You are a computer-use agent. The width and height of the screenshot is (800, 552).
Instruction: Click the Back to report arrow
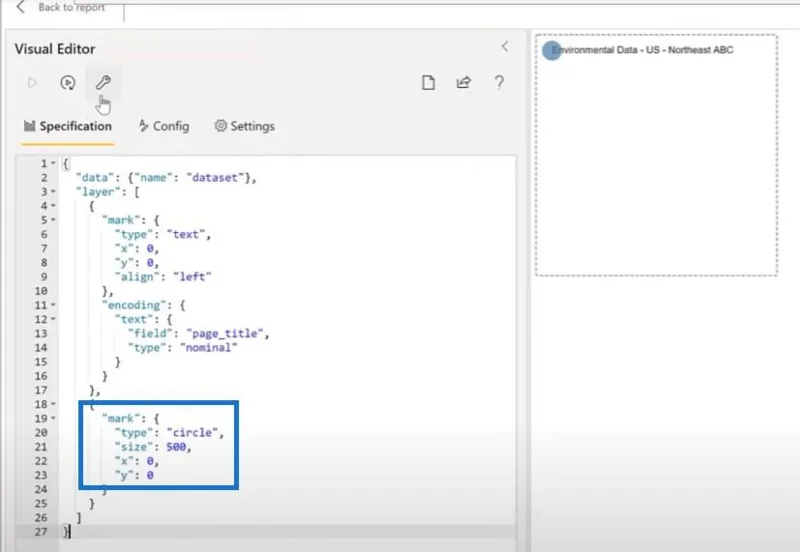pyautogui.click(x=20, y=7)
